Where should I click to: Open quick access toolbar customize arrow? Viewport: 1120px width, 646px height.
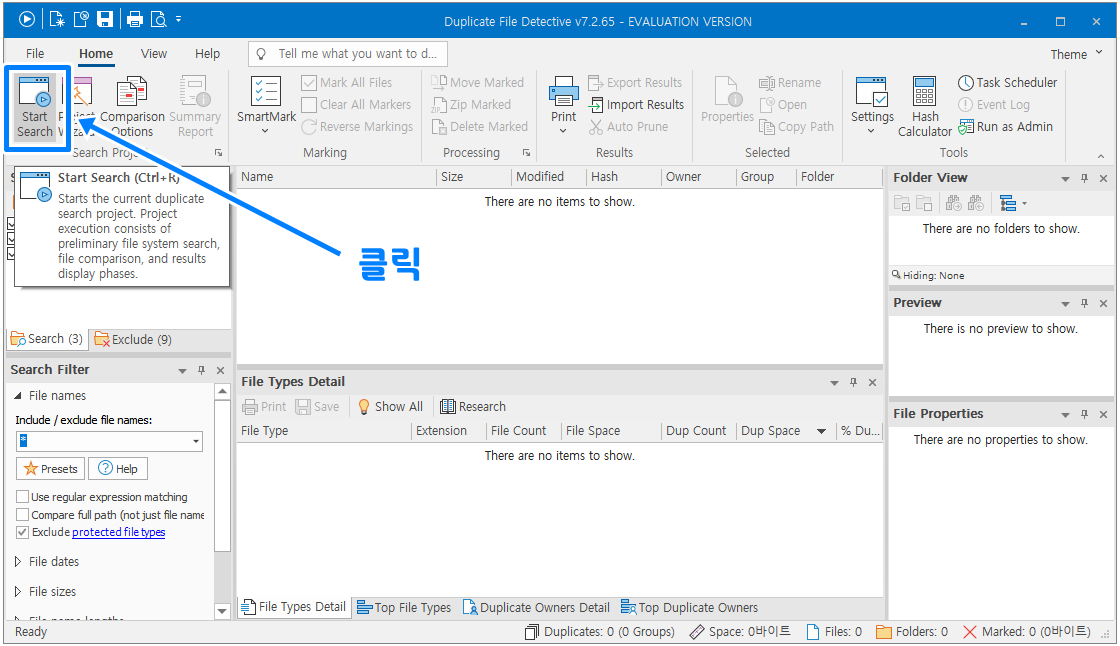179,19
